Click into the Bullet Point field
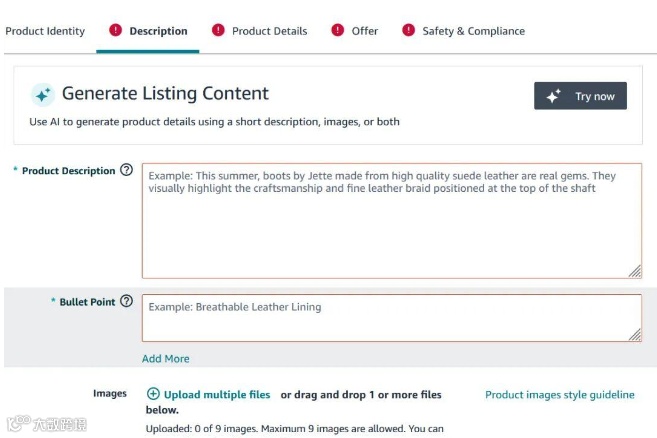Viewport: 657px width, 438px height. point(391,318)
